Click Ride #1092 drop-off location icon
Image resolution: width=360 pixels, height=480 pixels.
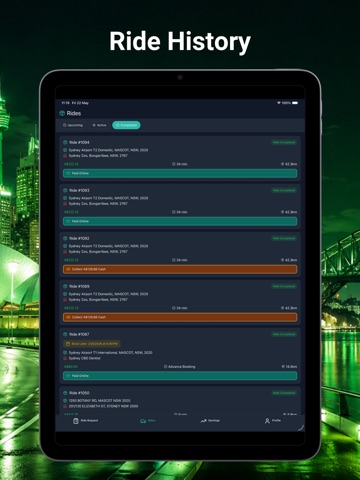[x=65, y=252]
